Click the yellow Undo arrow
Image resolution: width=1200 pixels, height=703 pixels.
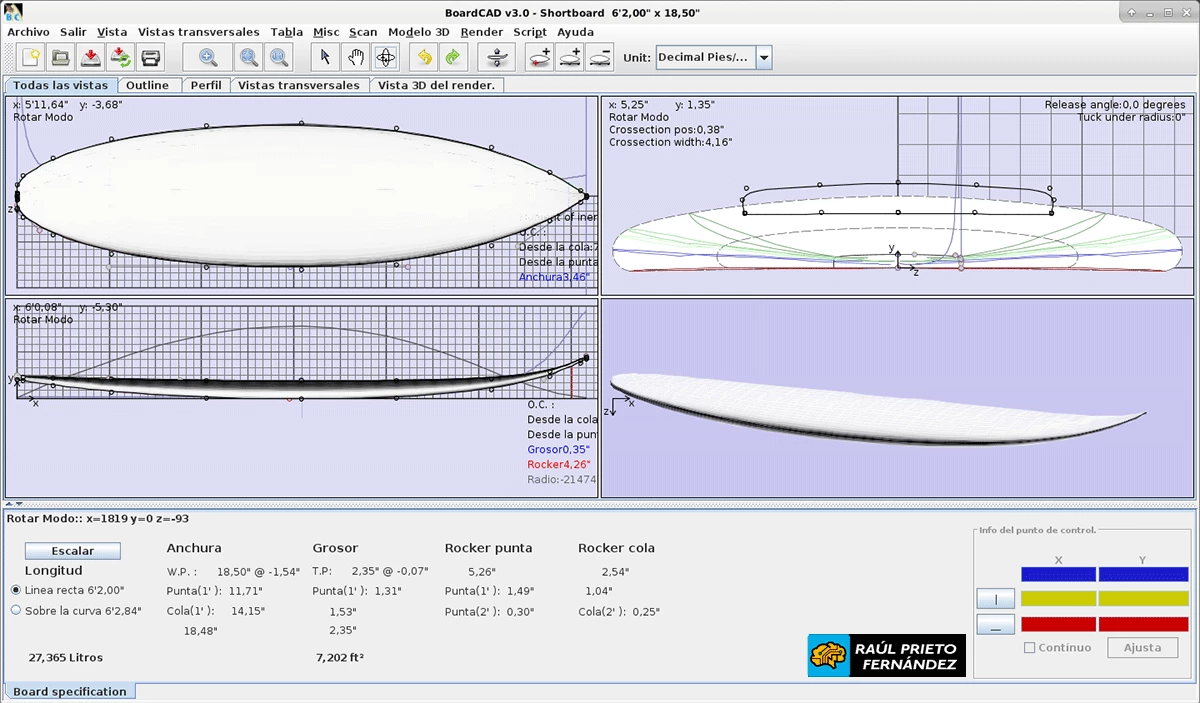423,57
